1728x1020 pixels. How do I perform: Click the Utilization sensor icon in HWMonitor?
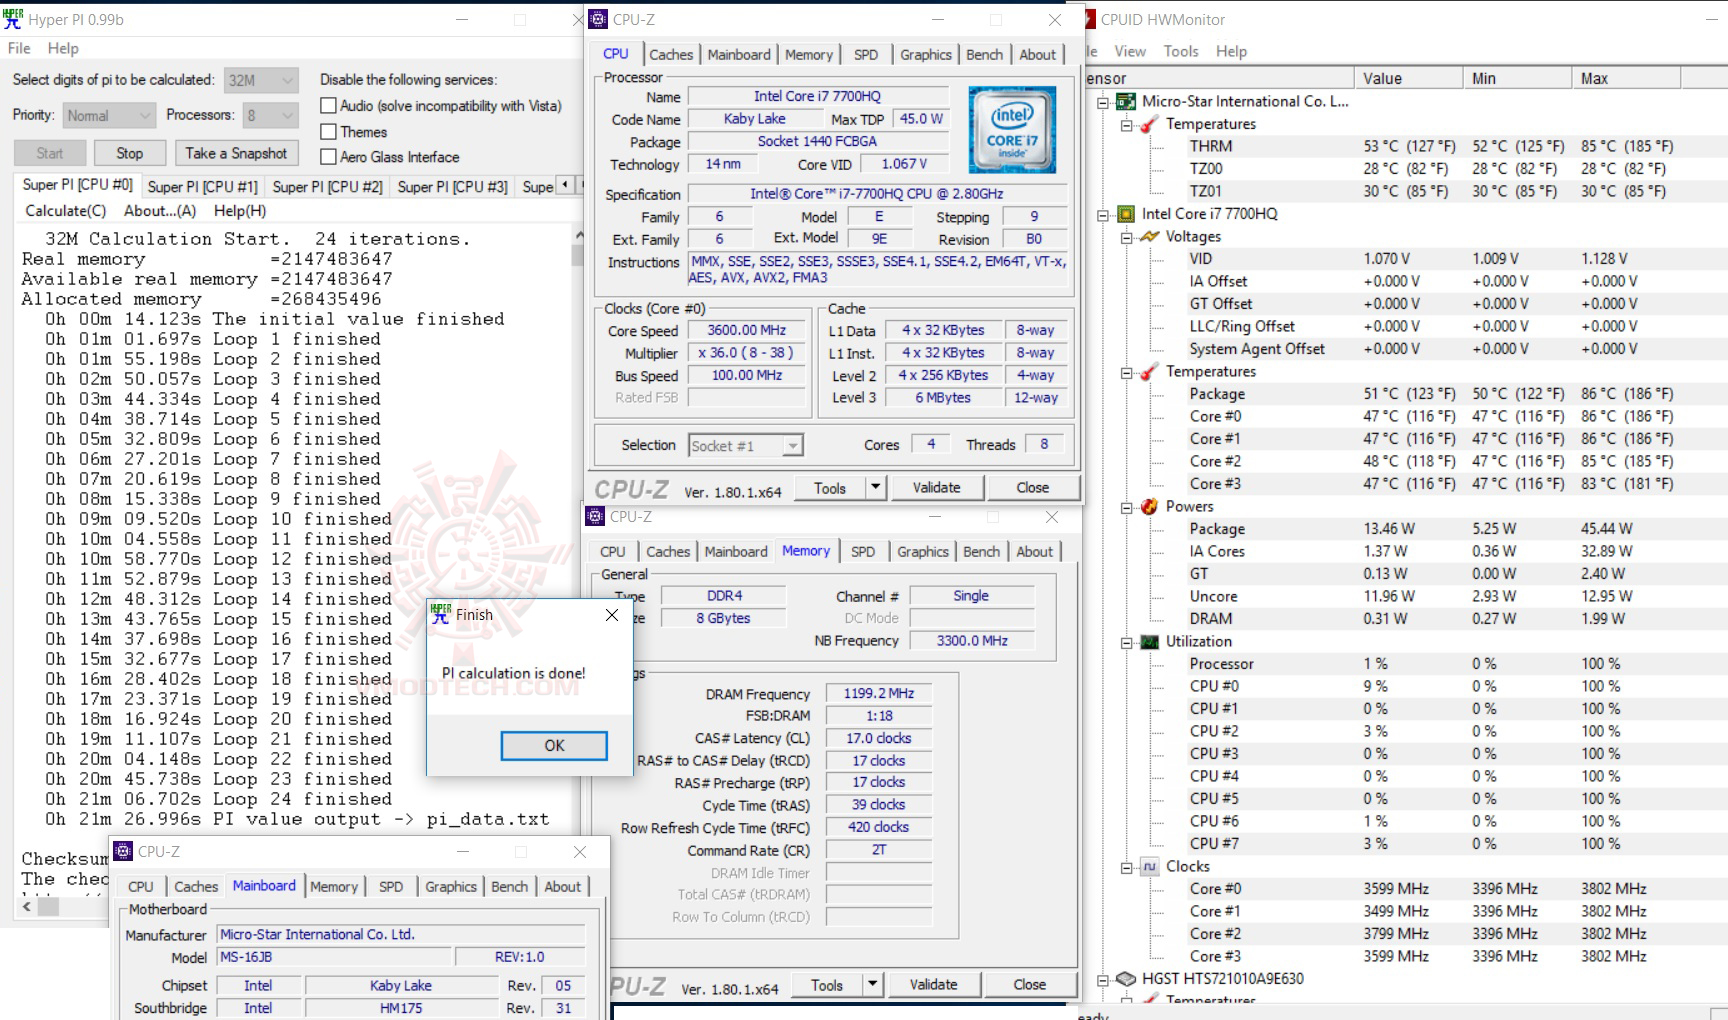pos(1148,641)
